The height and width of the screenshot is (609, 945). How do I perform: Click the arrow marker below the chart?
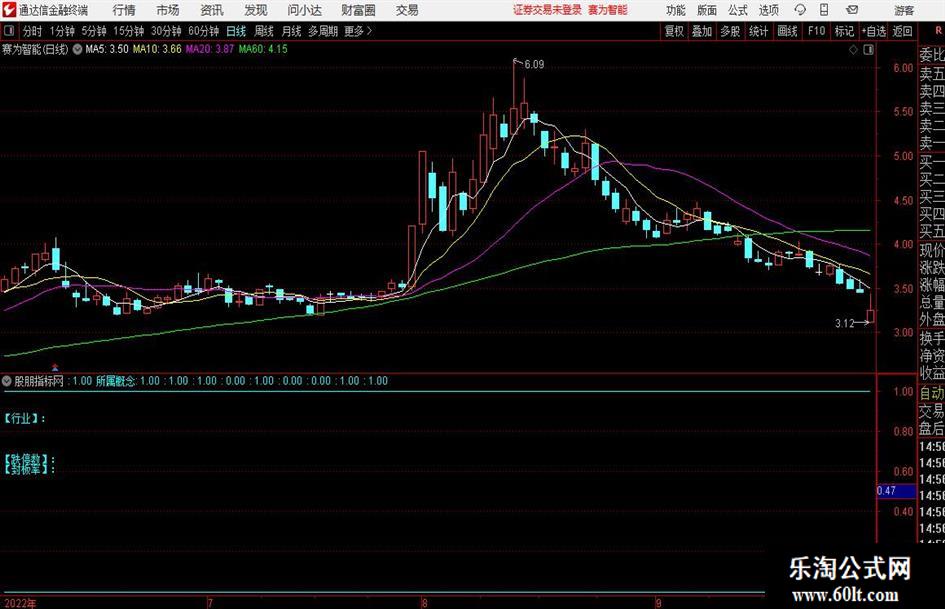pyautogui.click(x=55, y=367)
